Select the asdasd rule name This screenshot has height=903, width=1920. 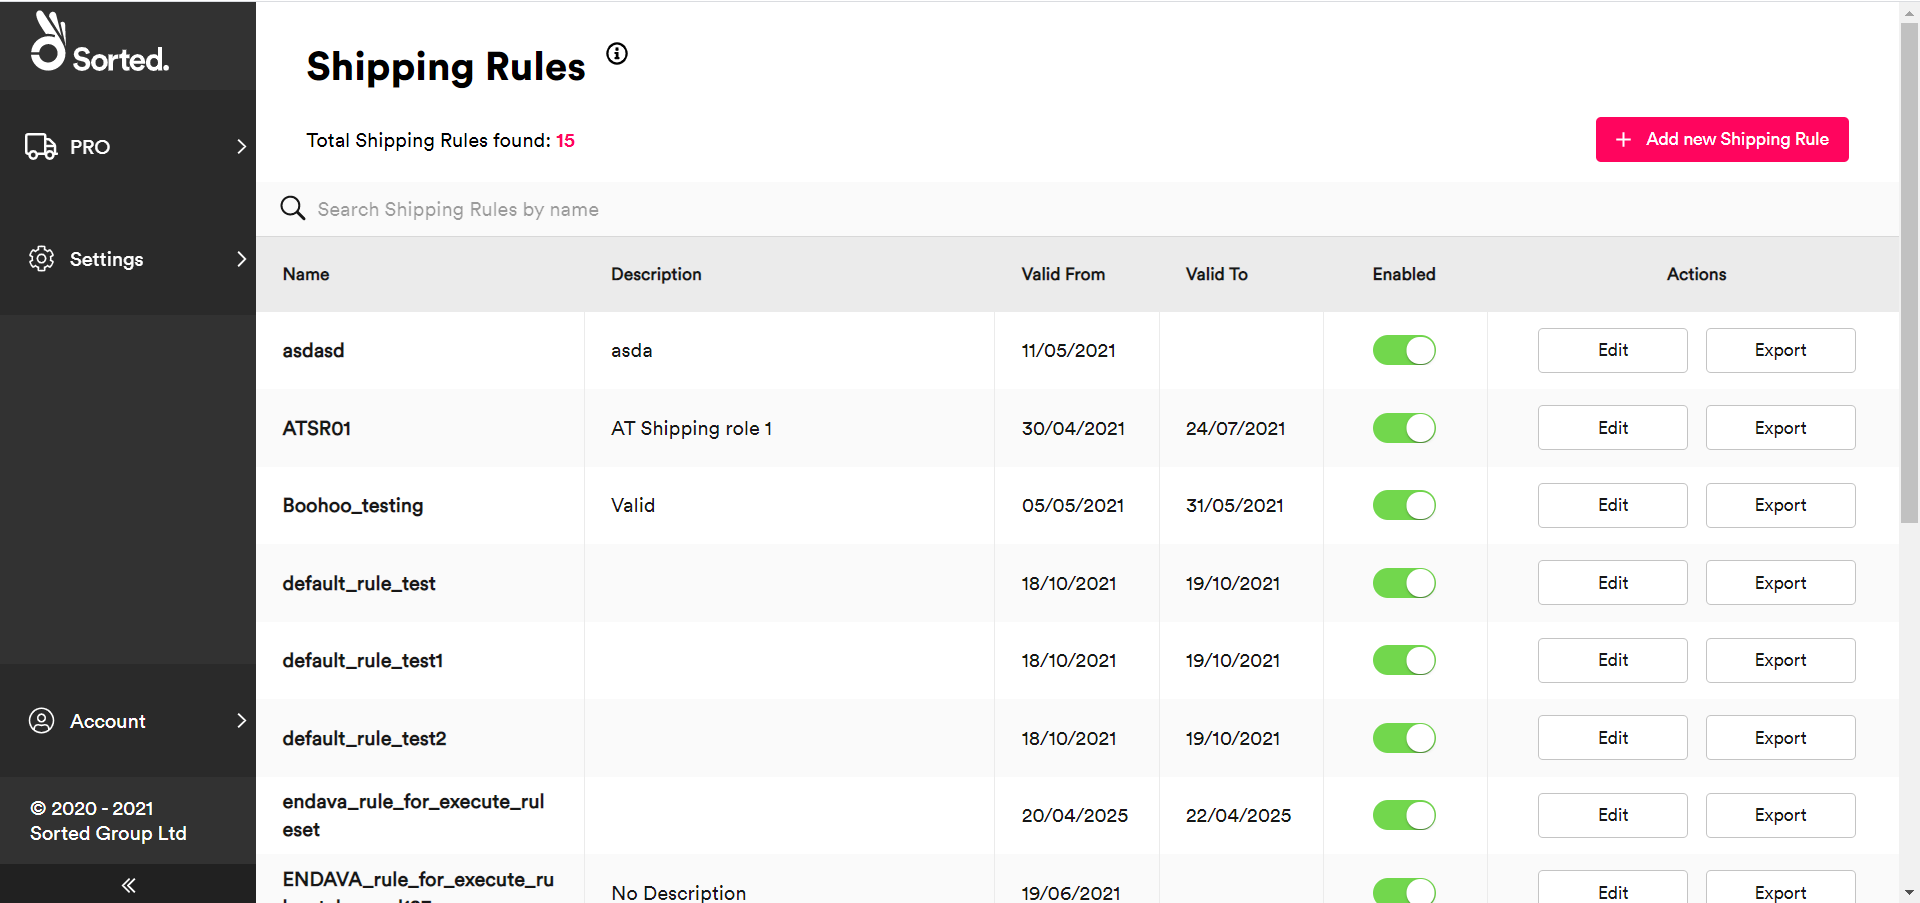(x=313, y=351)
